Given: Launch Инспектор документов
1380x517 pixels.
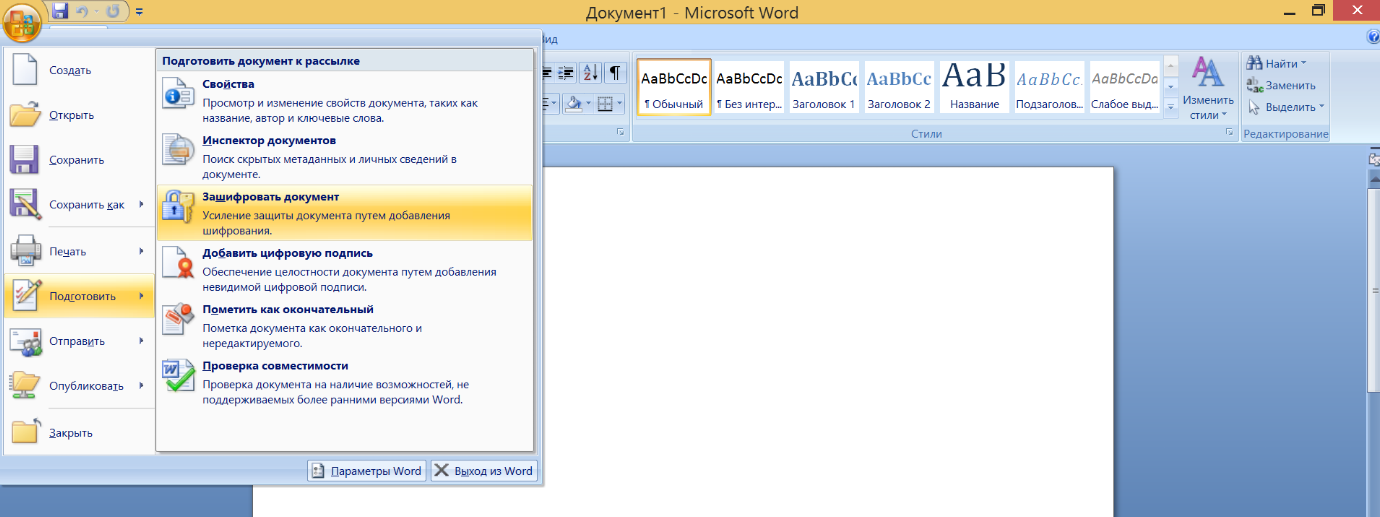Looking at the screenshot, I should click(345, 156).
